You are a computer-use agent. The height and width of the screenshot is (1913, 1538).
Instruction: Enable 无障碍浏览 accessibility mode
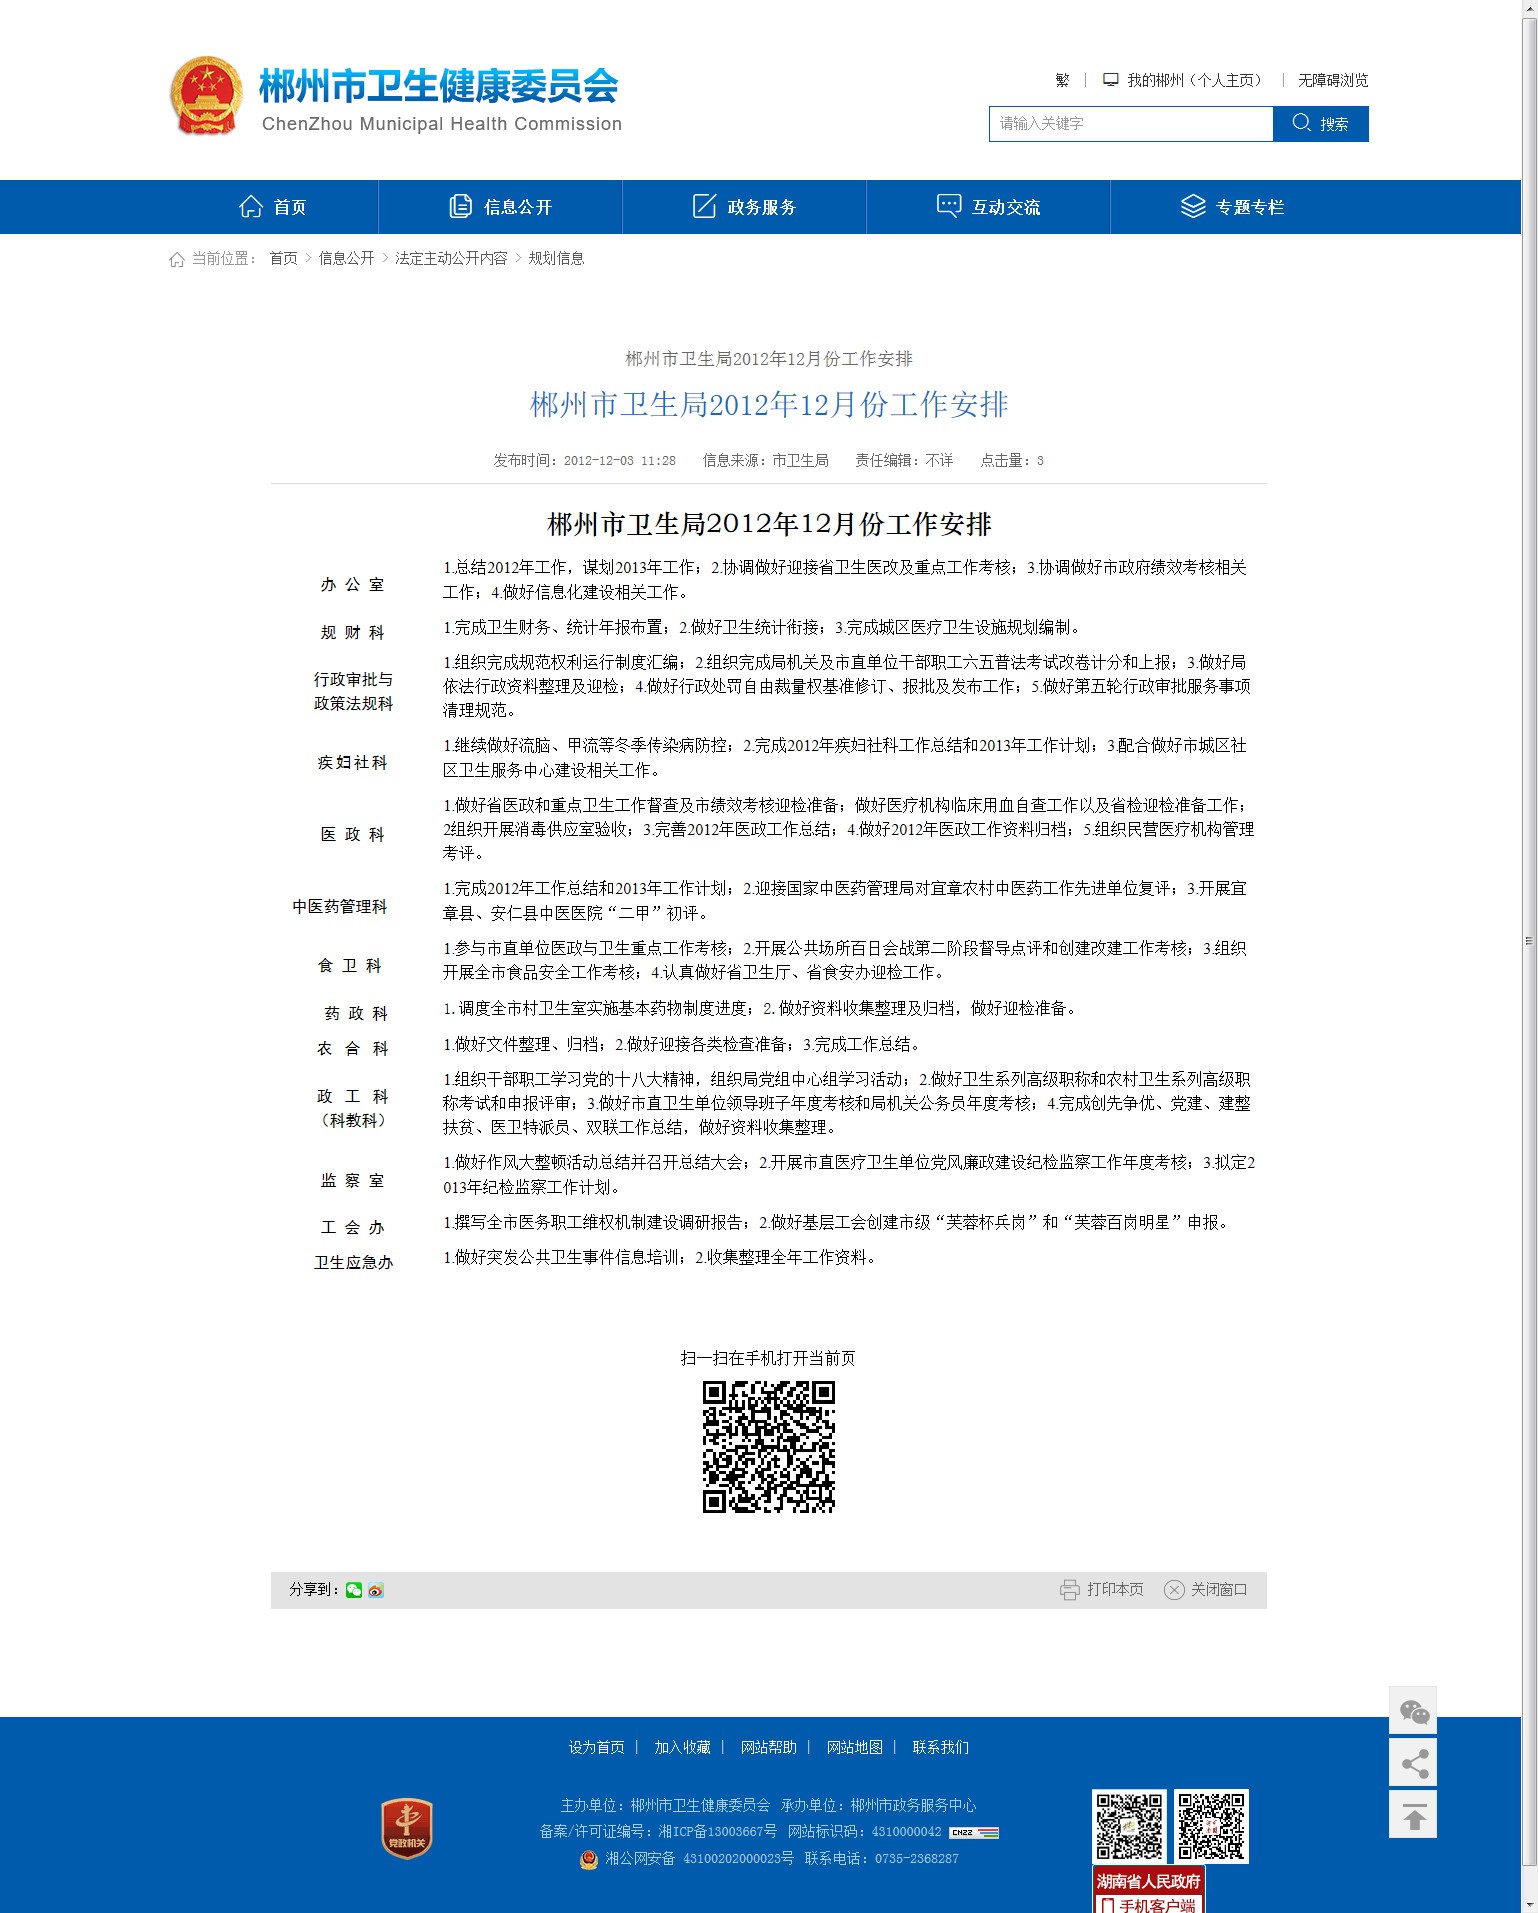point(1332,80)
